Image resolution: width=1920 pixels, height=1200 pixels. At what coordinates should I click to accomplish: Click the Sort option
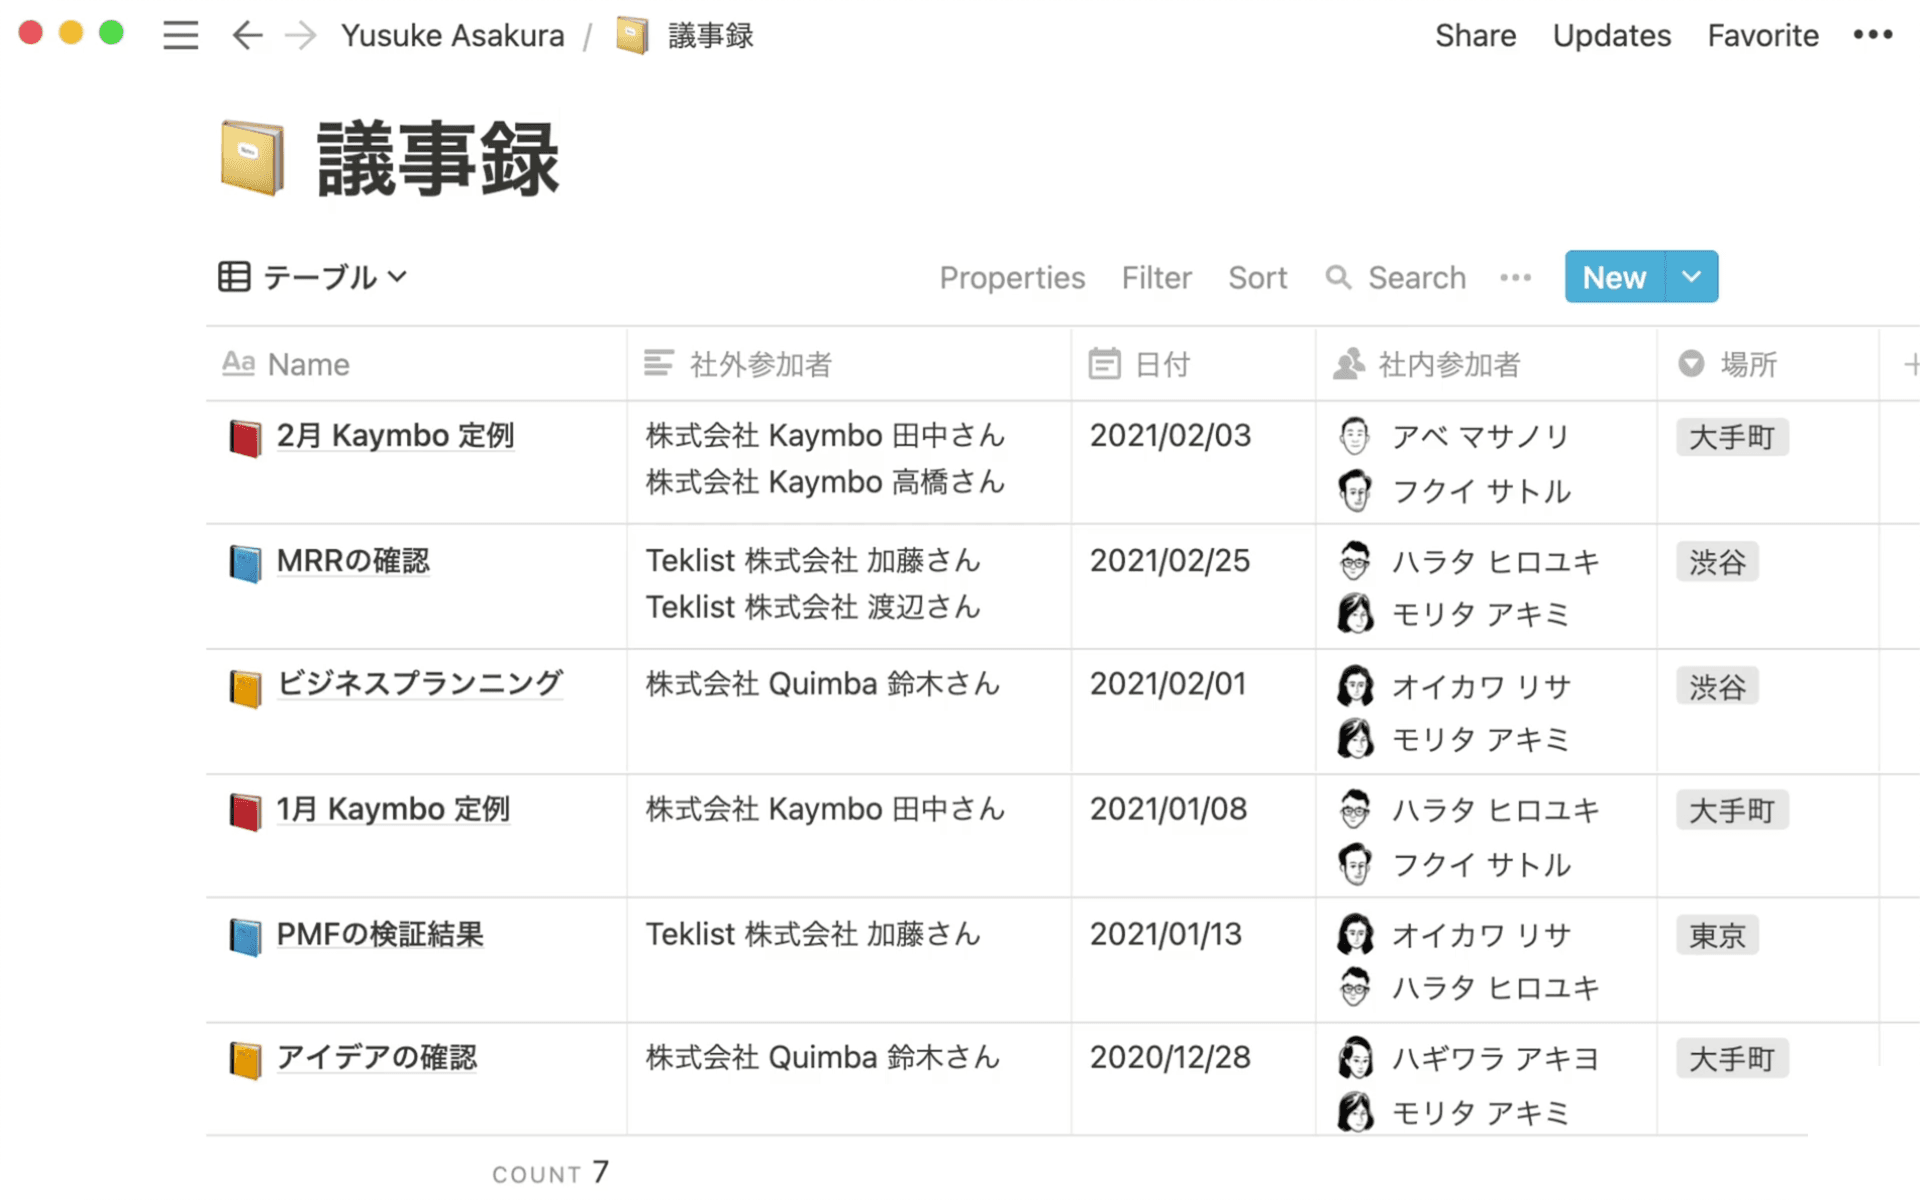pyautogui.click(x=1257, y=277)
